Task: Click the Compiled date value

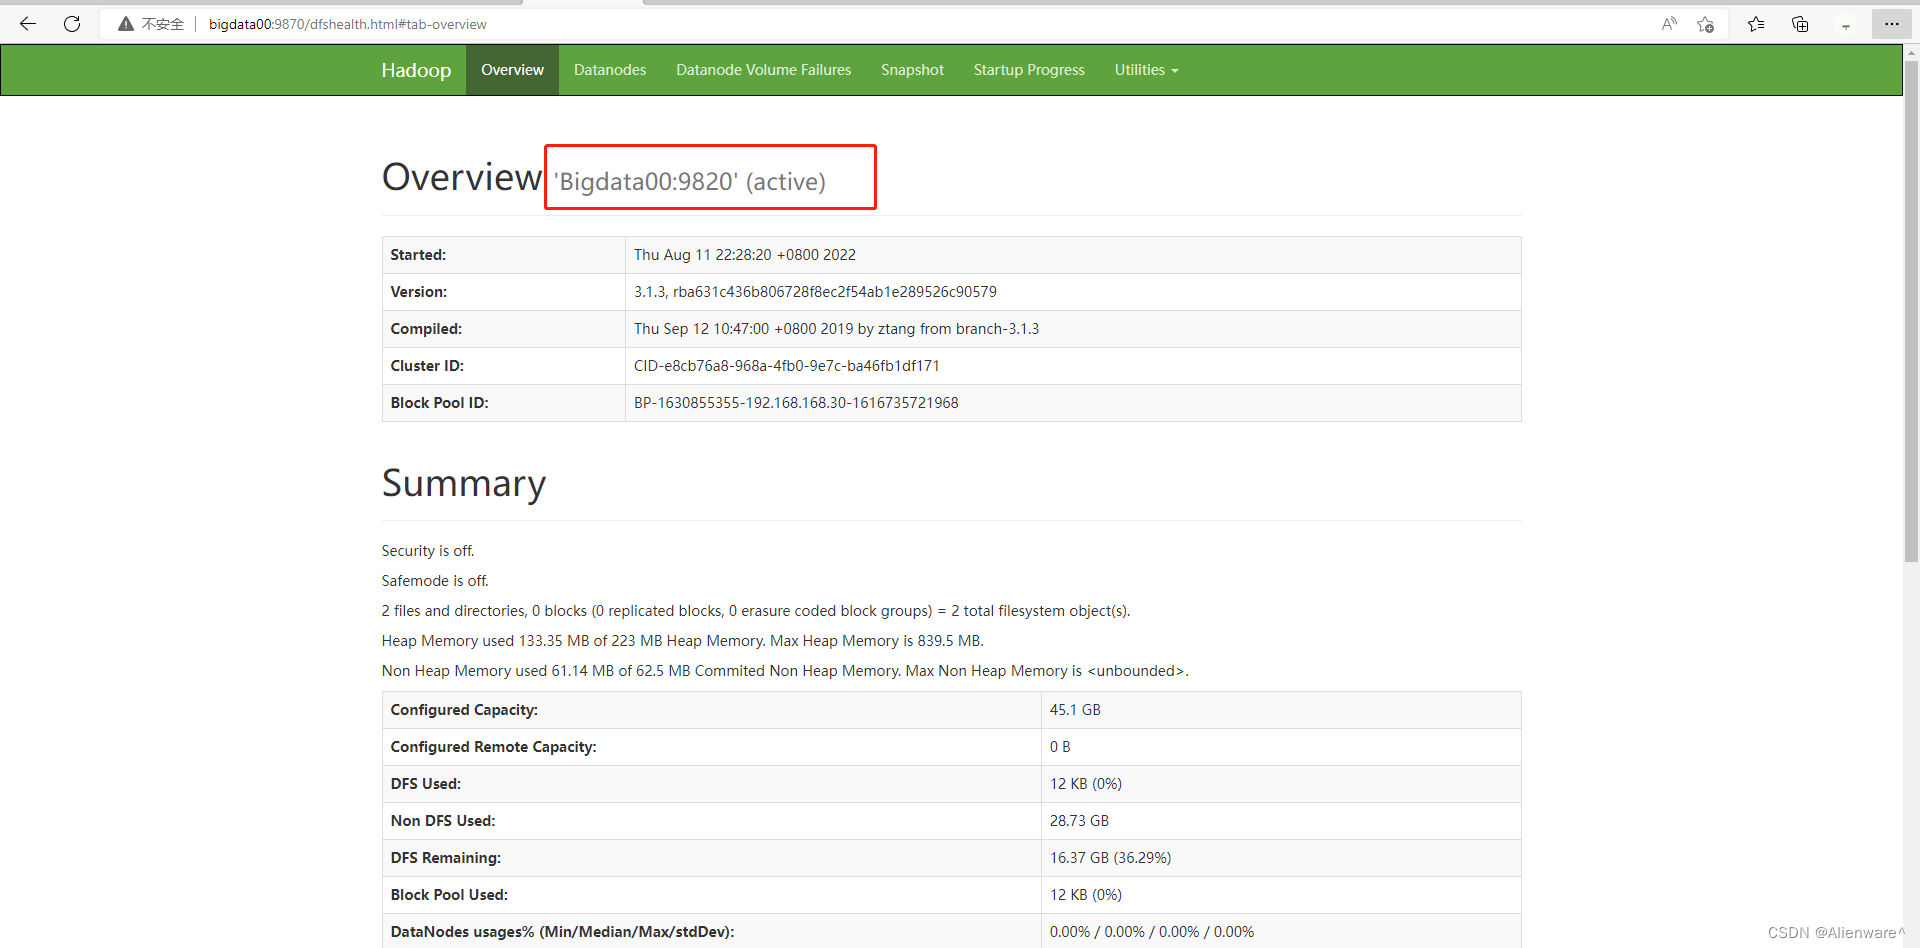Action: pos(836,329)
